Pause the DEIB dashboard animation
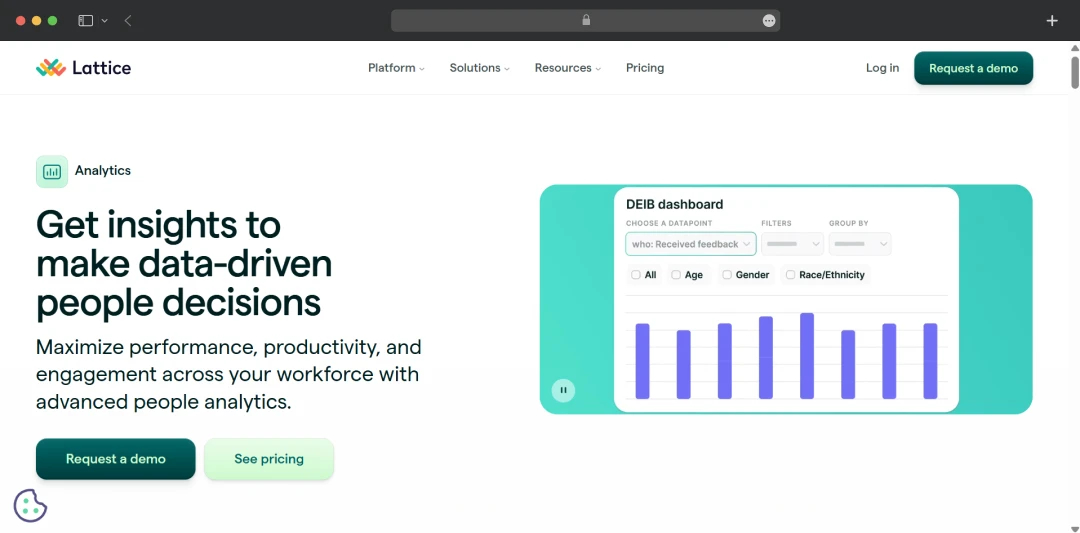 tap(563, 390)
